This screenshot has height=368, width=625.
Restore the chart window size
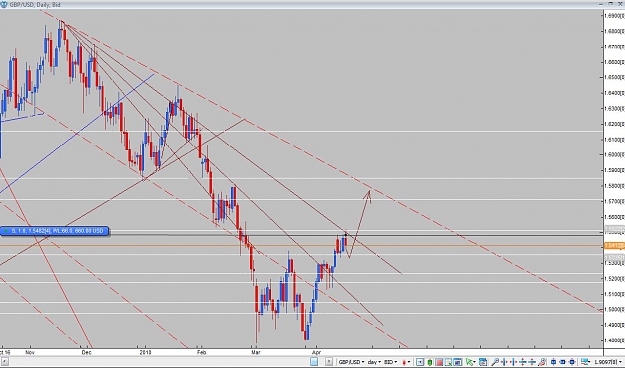(x=611, y=4)
